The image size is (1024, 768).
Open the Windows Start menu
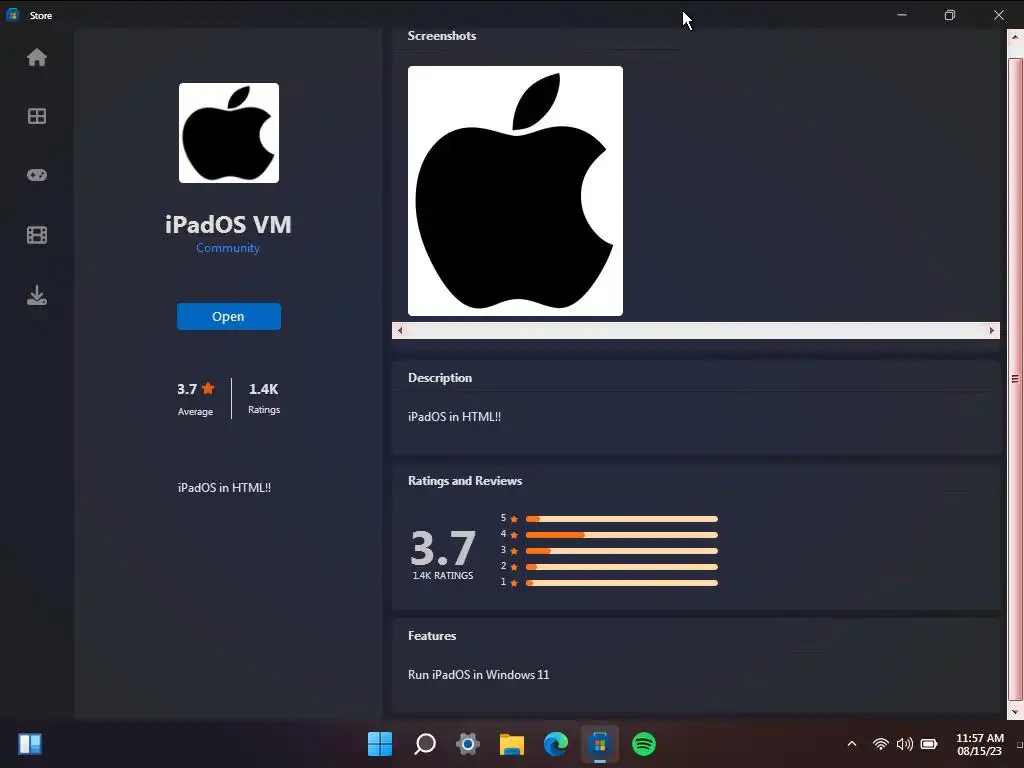(x=380, y=744)
